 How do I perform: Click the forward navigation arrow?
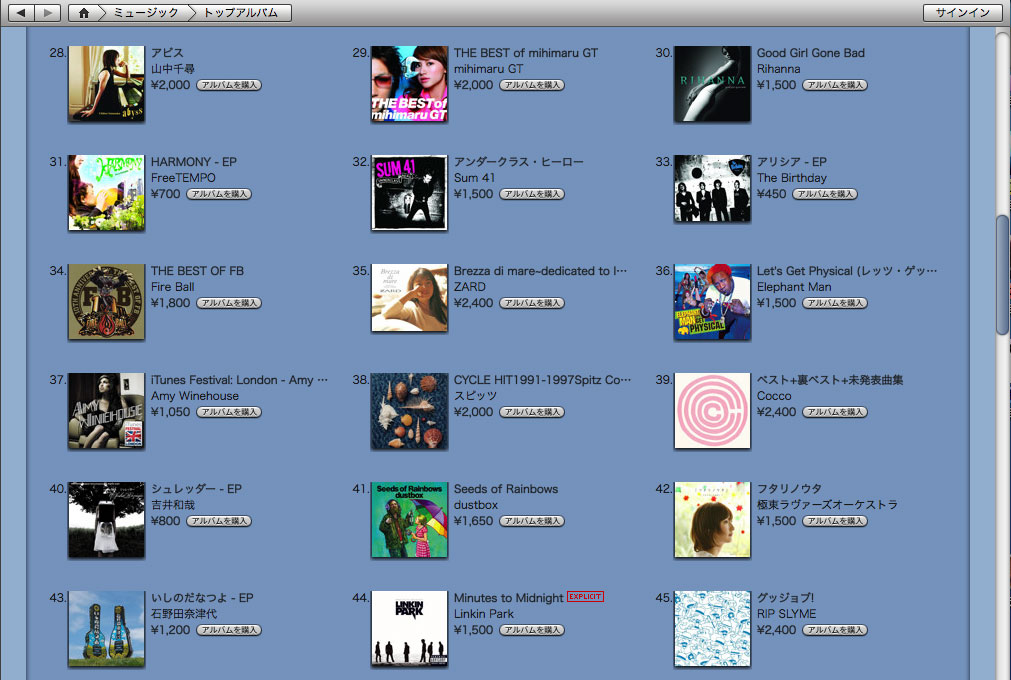(x=47, y=13)
